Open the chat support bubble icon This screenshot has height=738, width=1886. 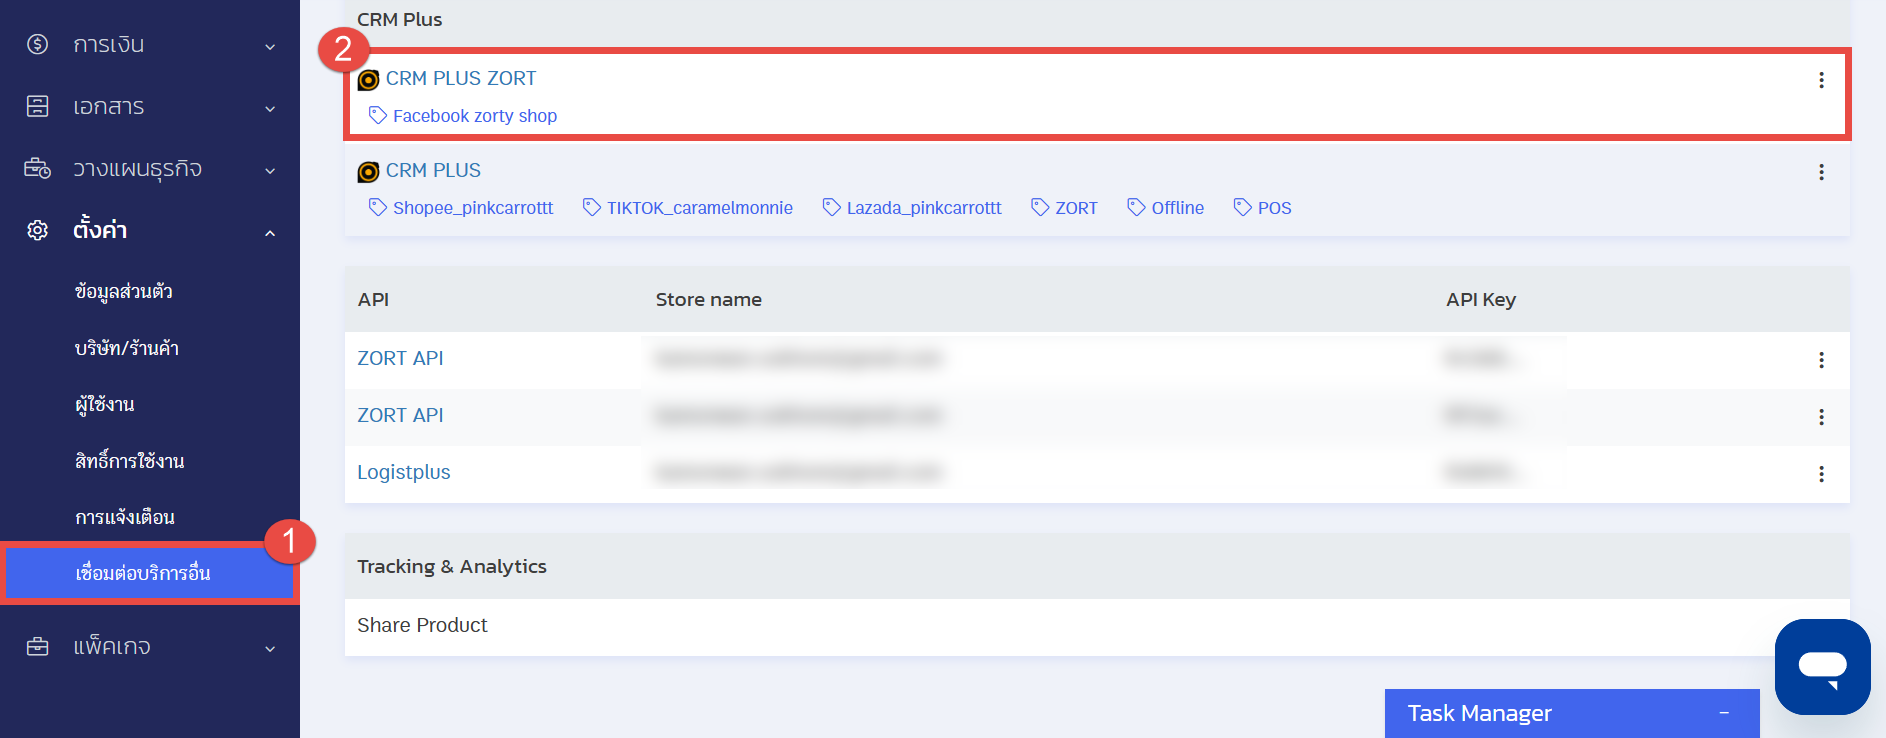coord(1822,666)
